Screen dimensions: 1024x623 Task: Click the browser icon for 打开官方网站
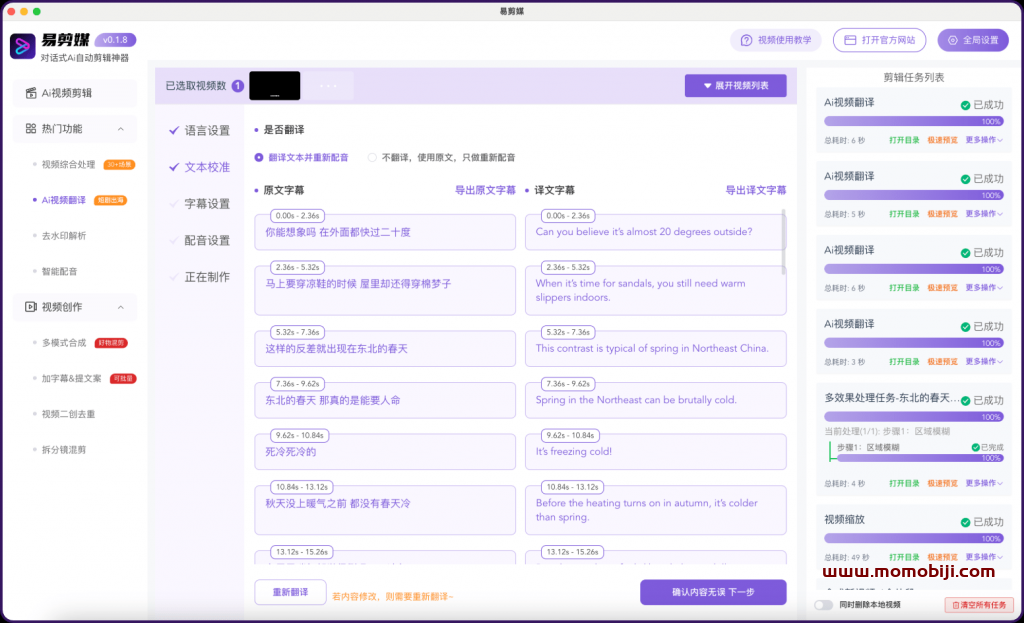850,40
